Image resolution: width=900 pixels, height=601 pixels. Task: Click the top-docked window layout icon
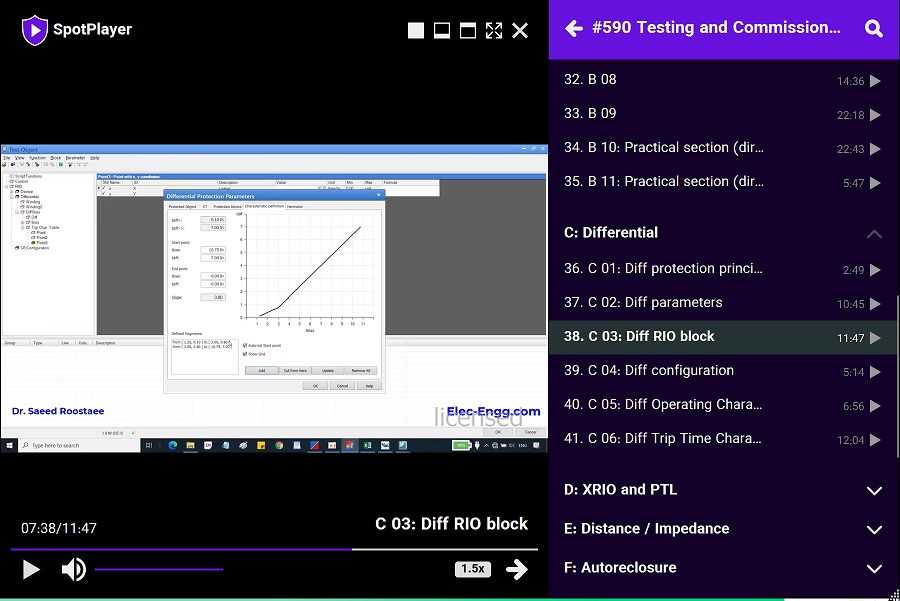click(468, 31)
